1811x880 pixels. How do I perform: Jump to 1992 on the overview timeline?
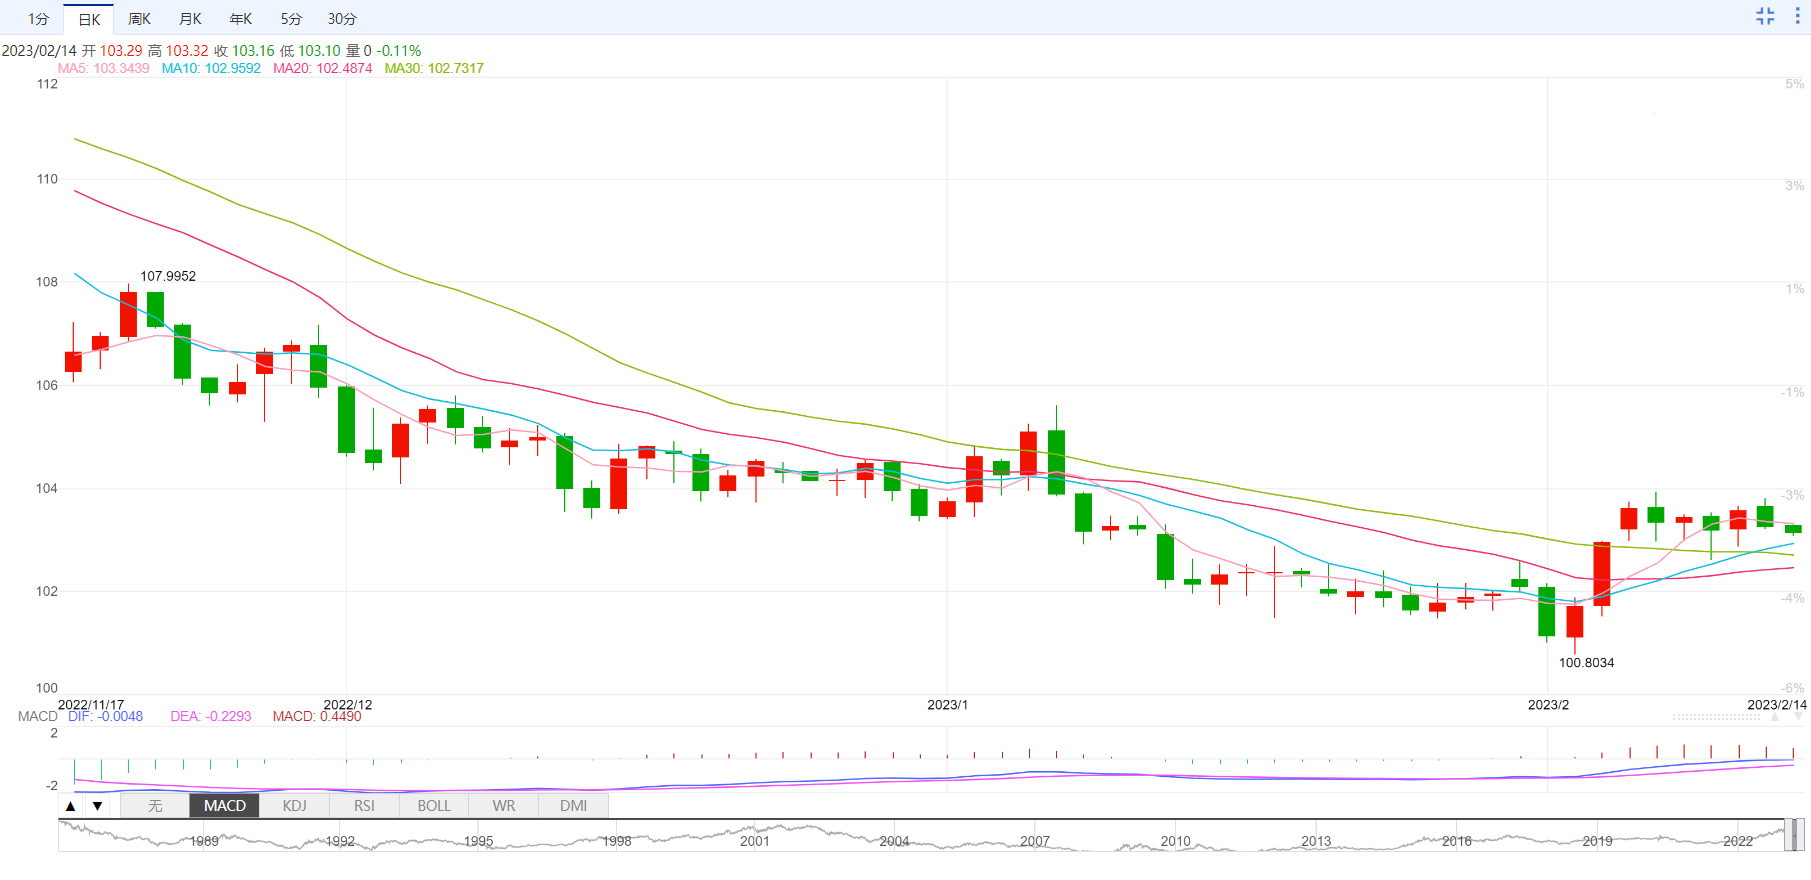click(340, 841)
